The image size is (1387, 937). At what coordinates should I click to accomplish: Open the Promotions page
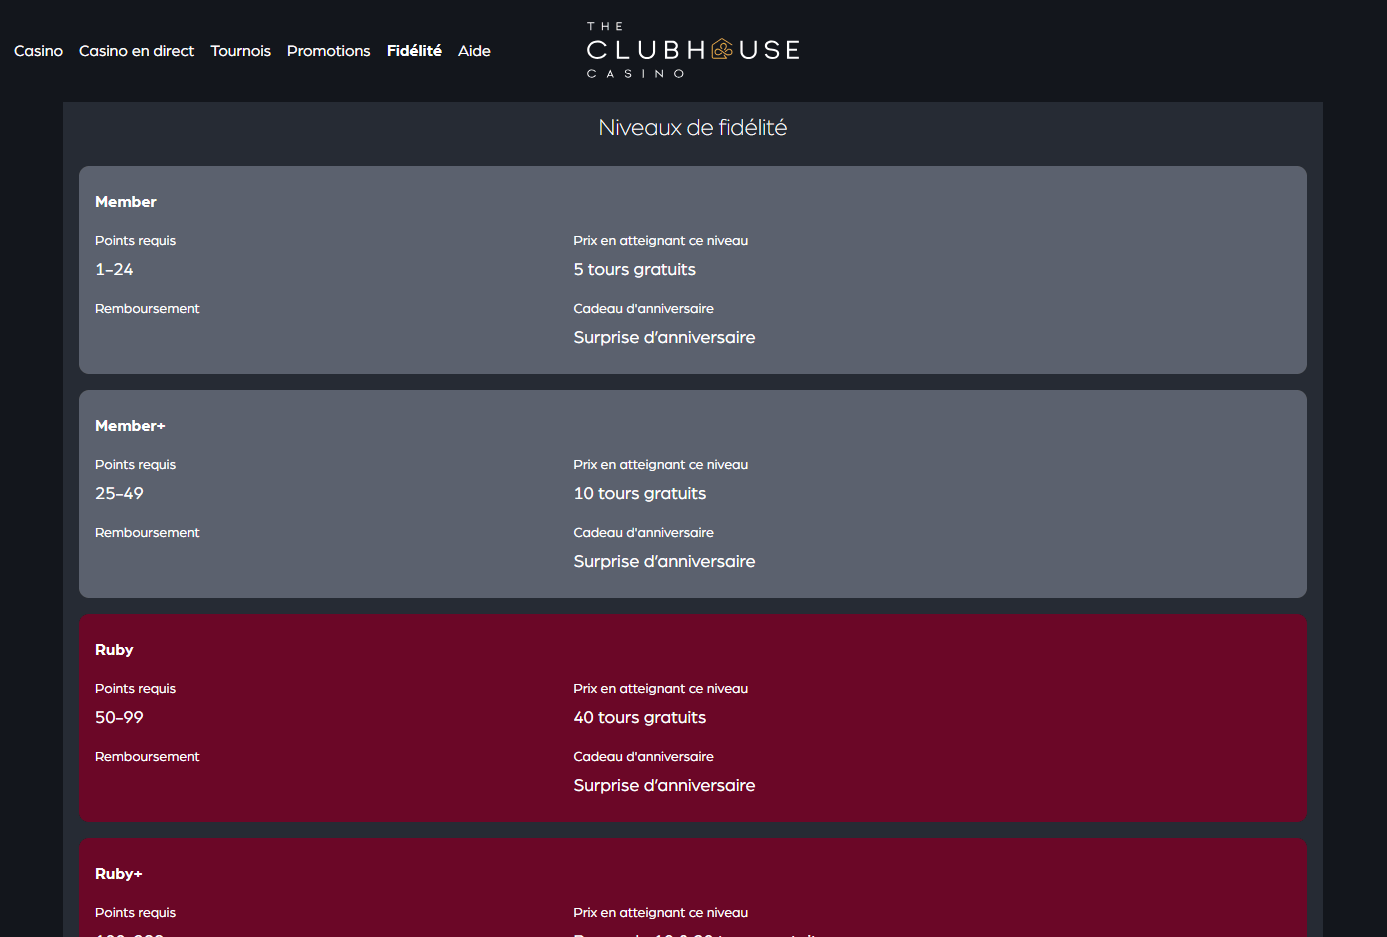point(328,51)
